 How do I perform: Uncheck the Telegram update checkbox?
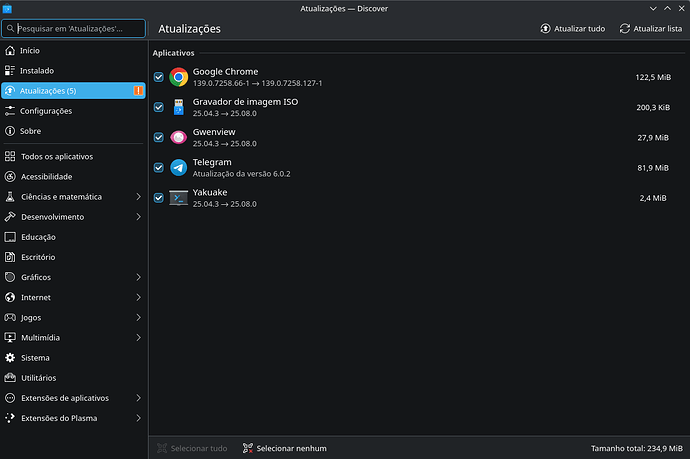click(x=158, y=167)
